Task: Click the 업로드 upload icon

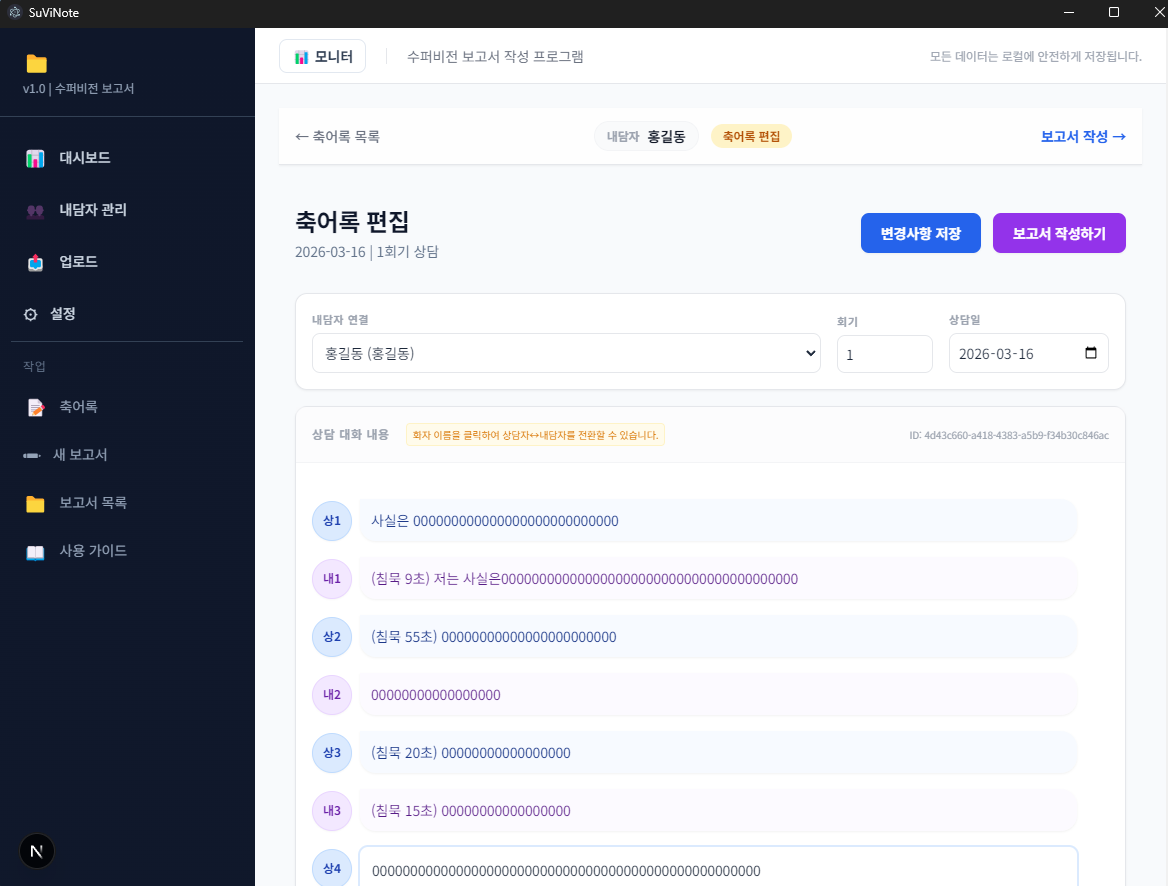Action: [x=37, y=262]
